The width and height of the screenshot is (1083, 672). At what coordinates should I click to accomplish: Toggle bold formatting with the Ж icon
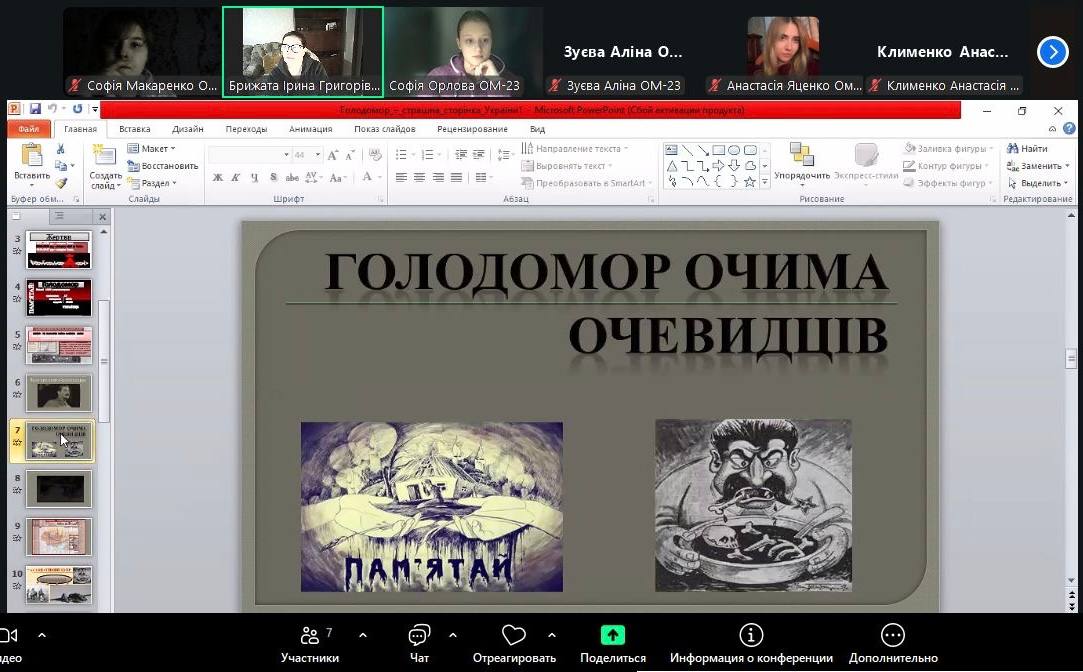[217, 177]
